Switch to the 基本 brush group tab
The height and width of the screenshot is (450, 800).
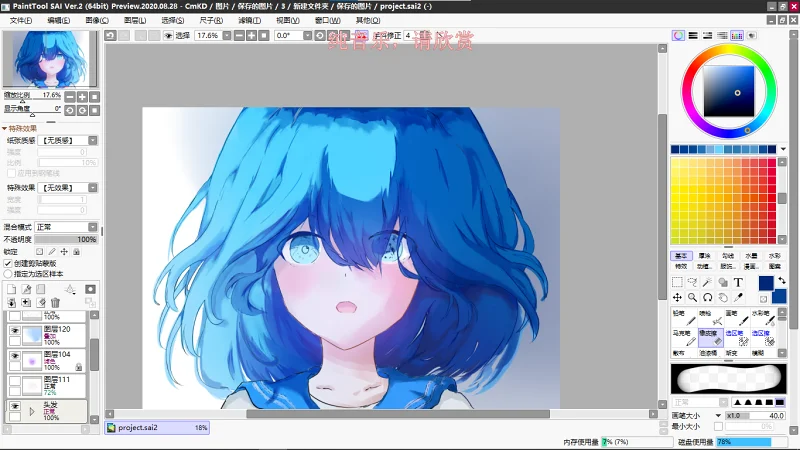tap(681, 256)
